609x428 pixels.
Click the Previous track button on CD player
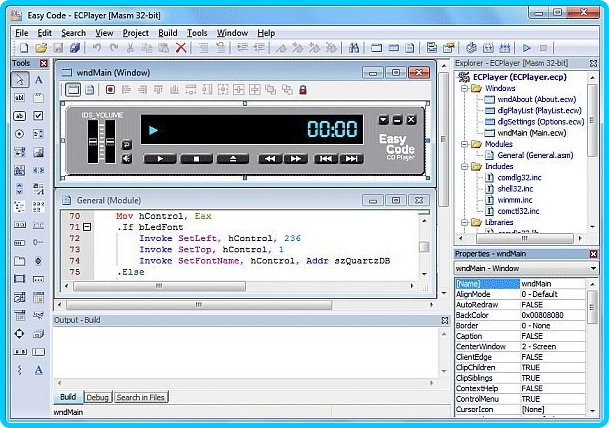[325, 158]
